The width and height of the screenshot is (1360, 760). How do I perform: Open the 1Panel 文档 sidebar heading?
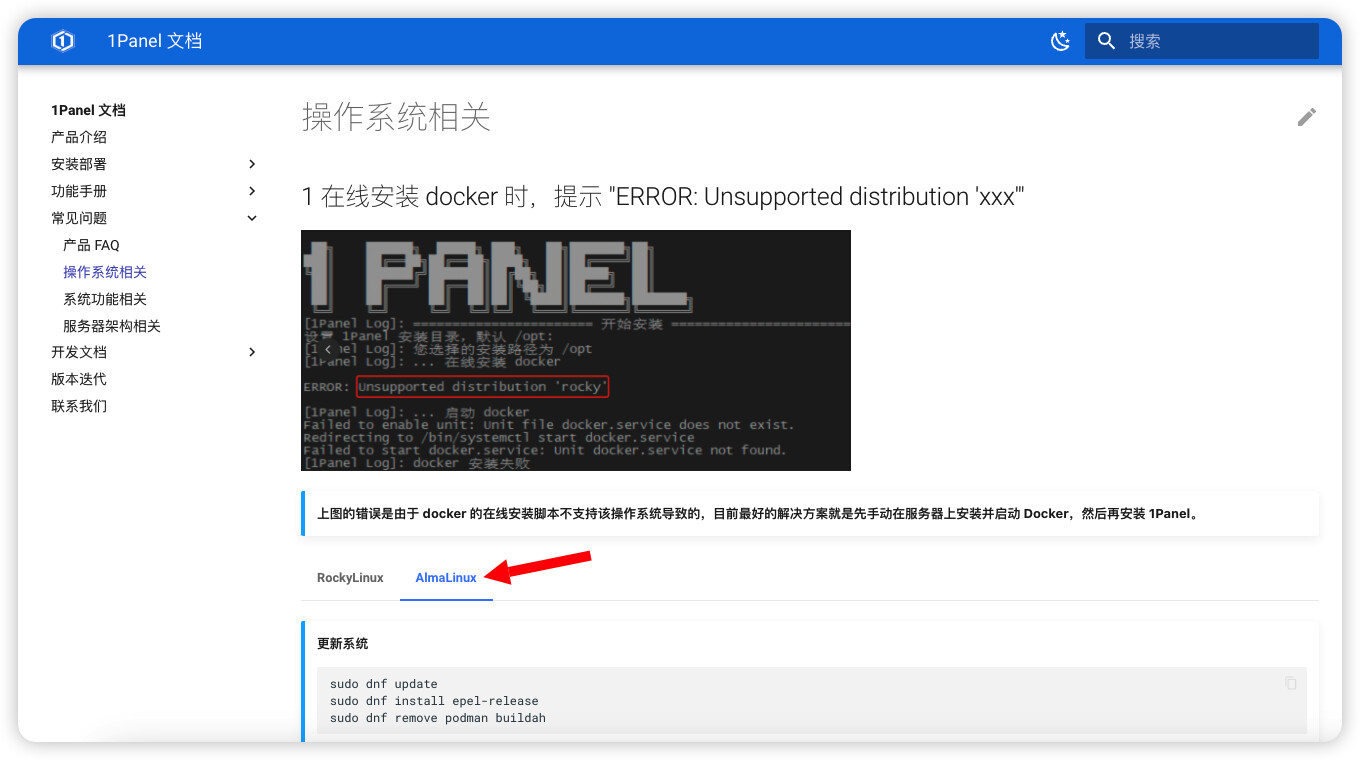[89, 110]
